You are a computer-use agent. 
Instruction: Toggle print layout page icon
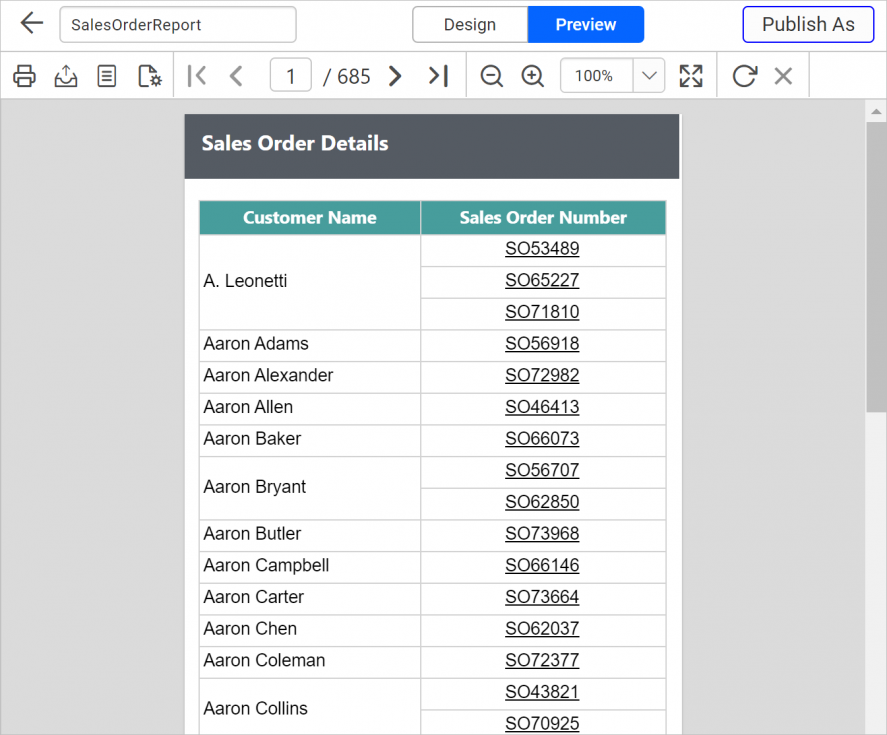tap(107, 76)
